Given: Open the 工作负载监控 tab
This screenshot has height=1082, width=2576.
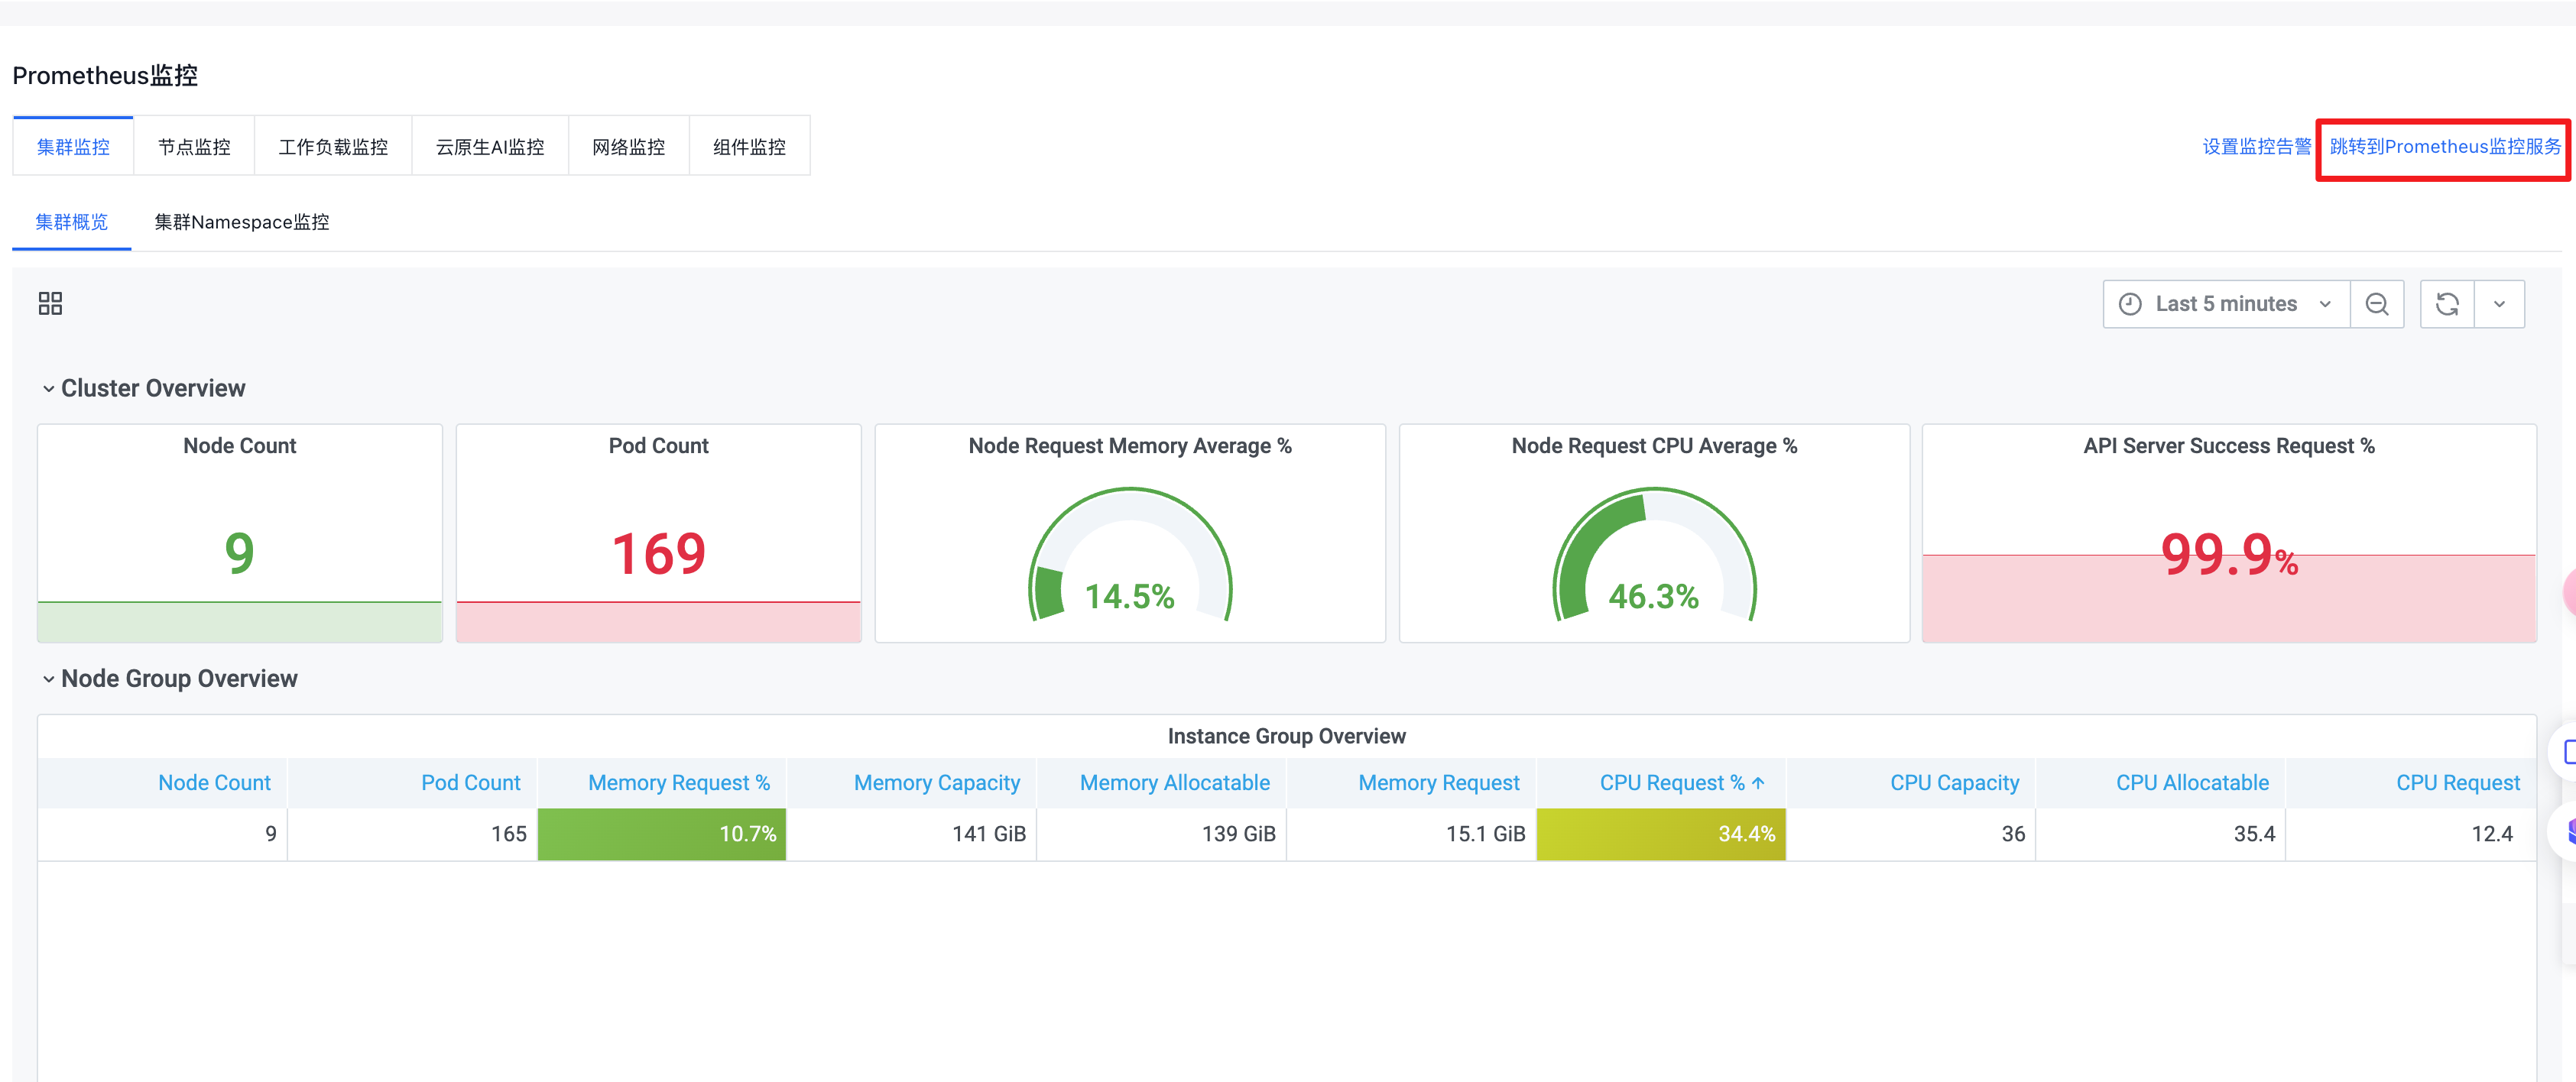Looking at the screenshot, I should click(x=333, y=147).
